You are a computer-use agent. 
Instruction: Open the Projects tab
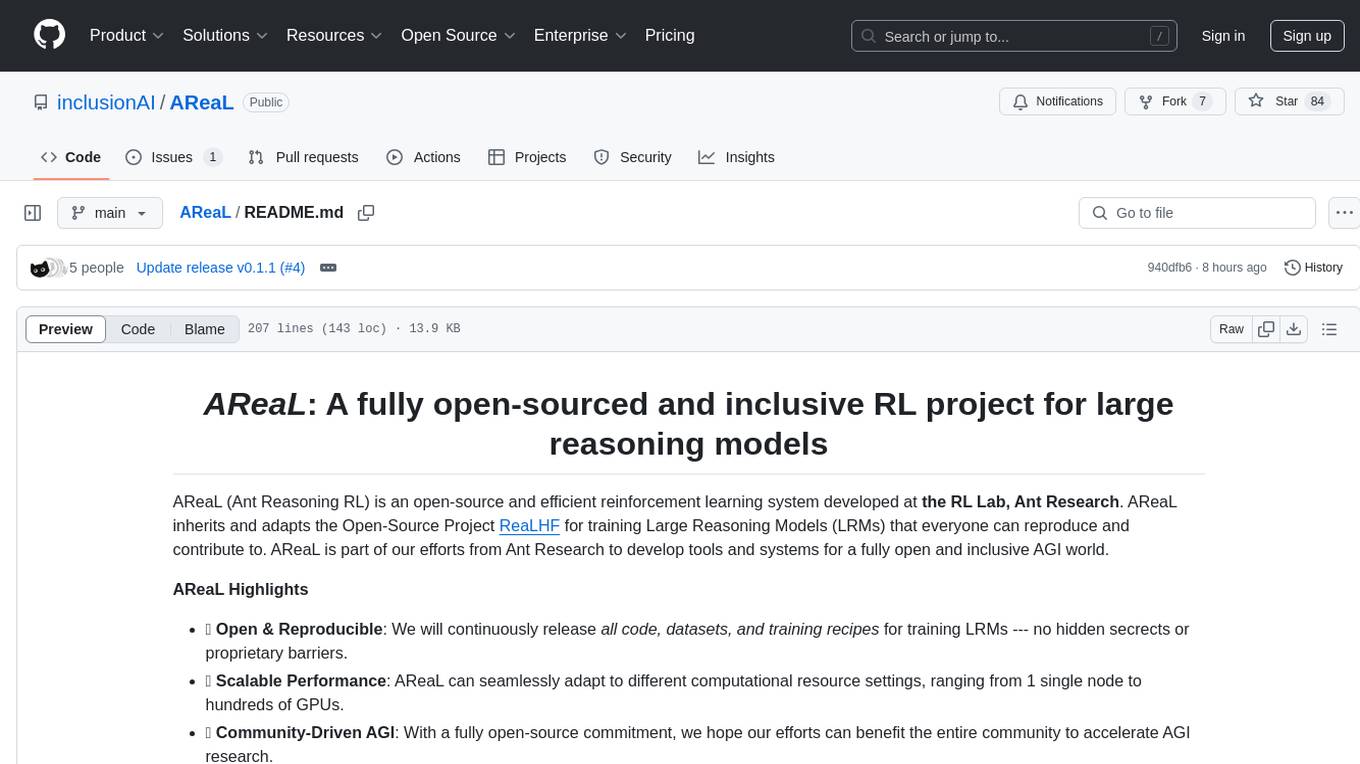pos(527,157)
